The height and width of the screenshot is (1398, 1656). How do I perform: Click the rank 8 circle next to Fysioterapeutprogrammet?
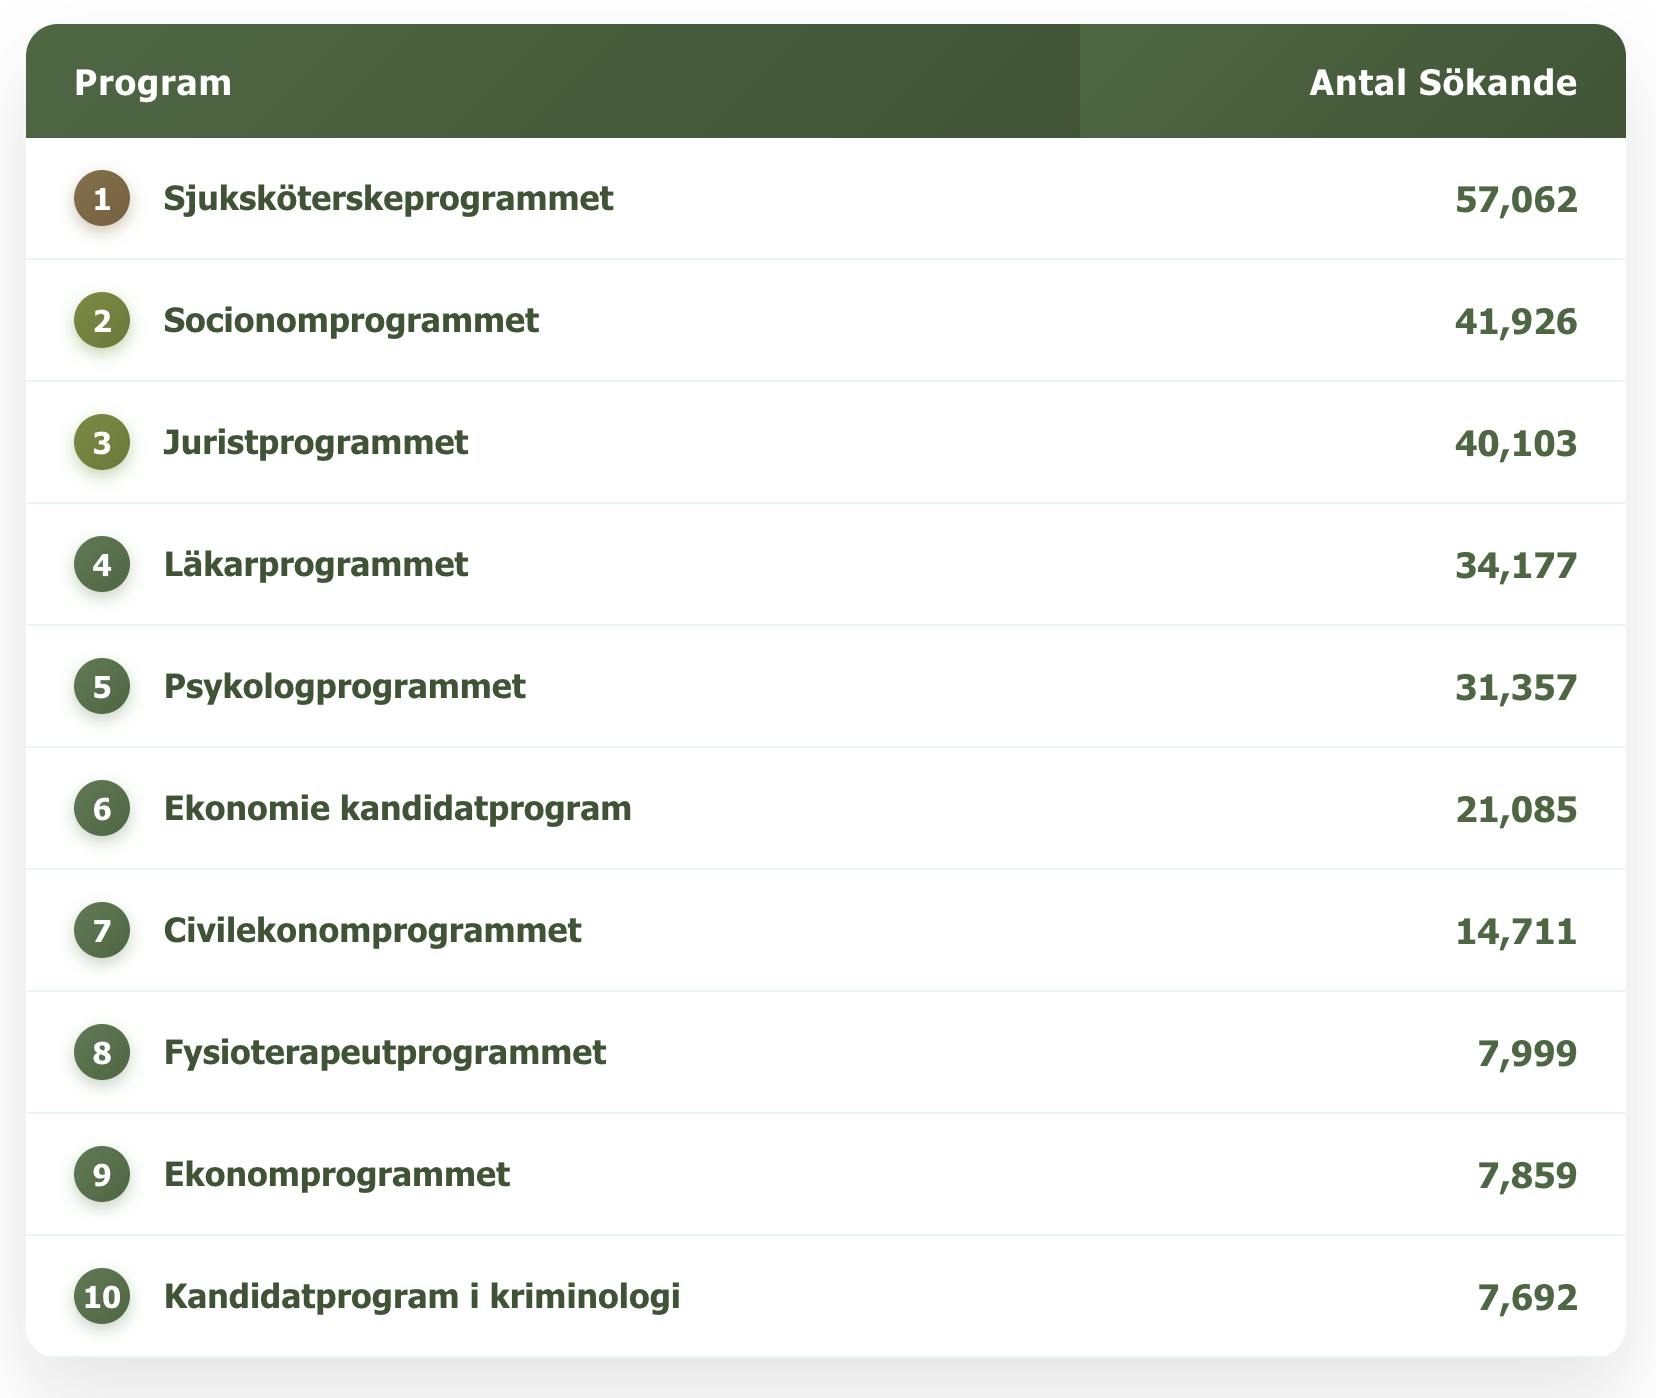pos(101,1052)
